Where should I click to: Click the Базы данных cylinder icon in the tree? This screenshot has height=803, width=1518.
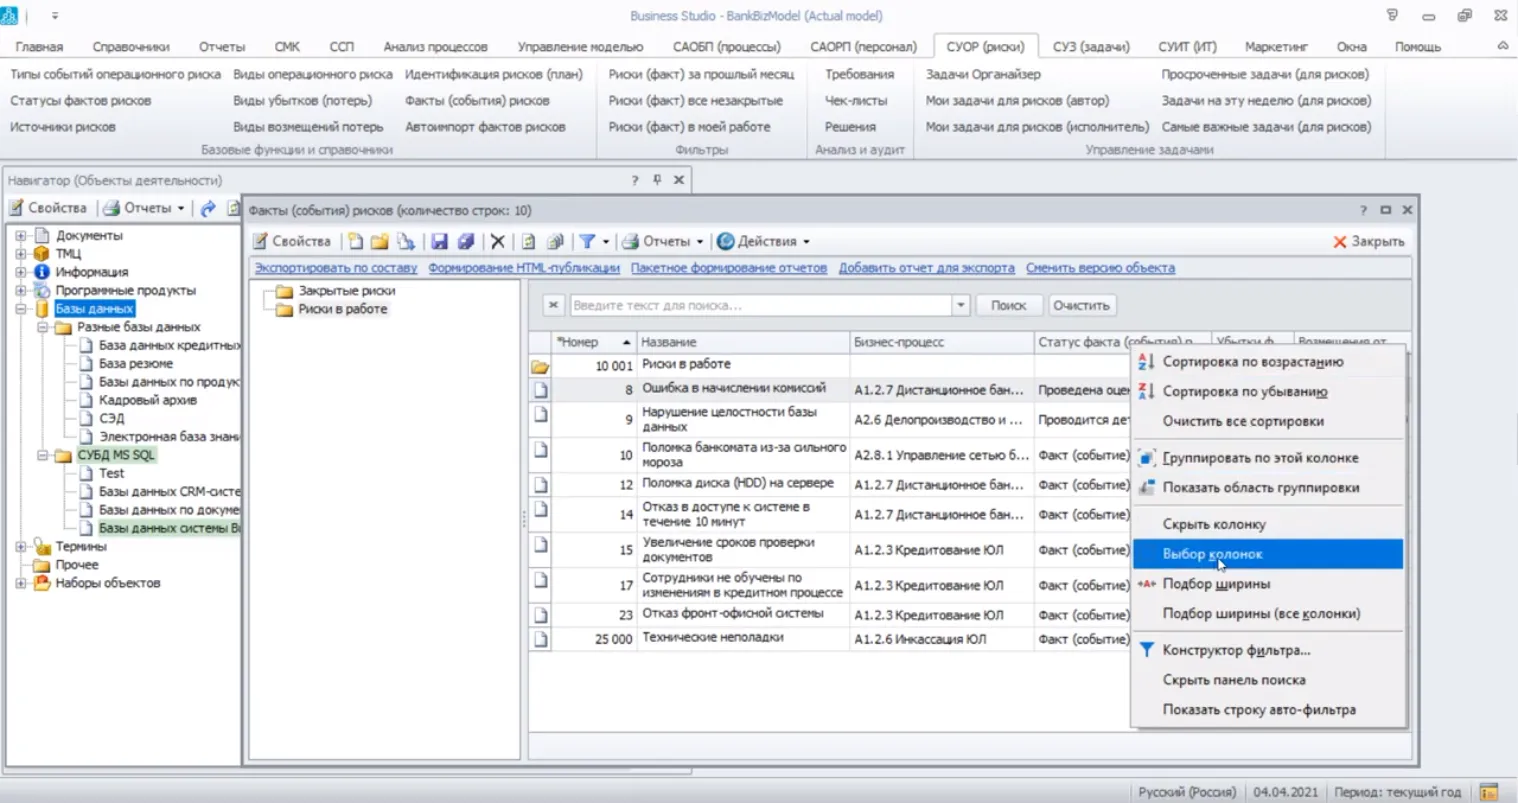41,309
